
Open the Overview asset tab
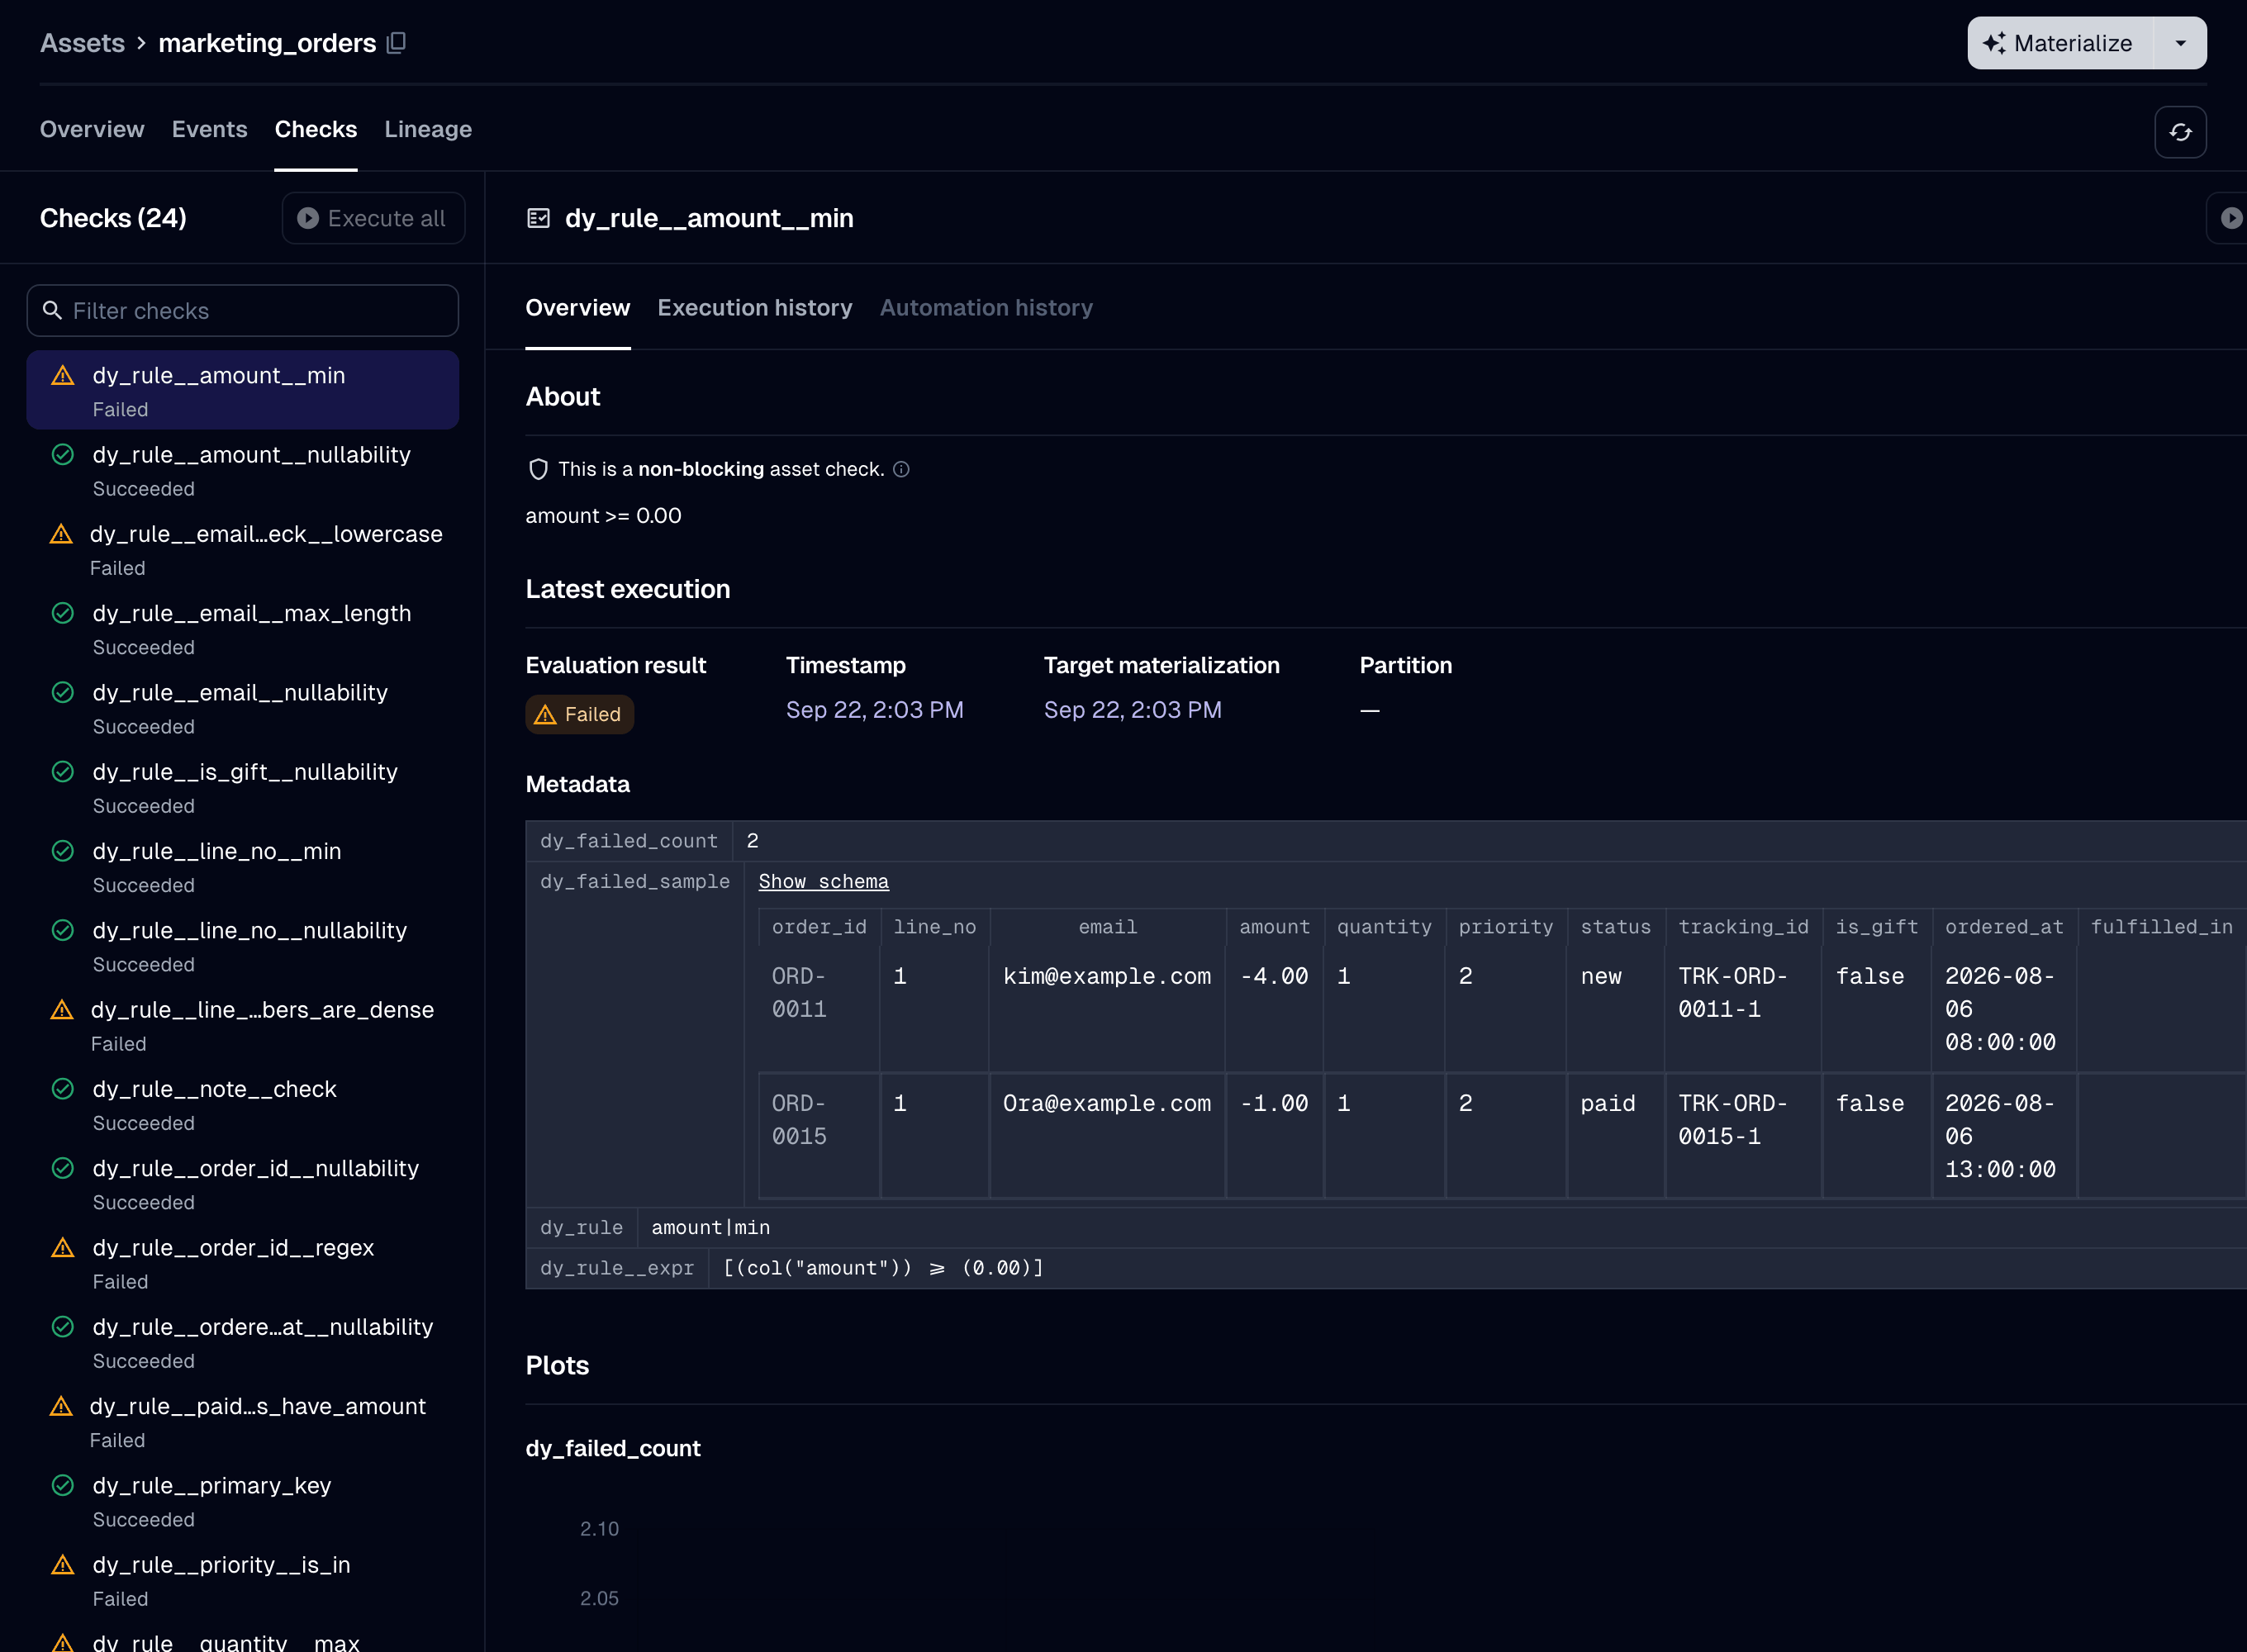(92, 129)
